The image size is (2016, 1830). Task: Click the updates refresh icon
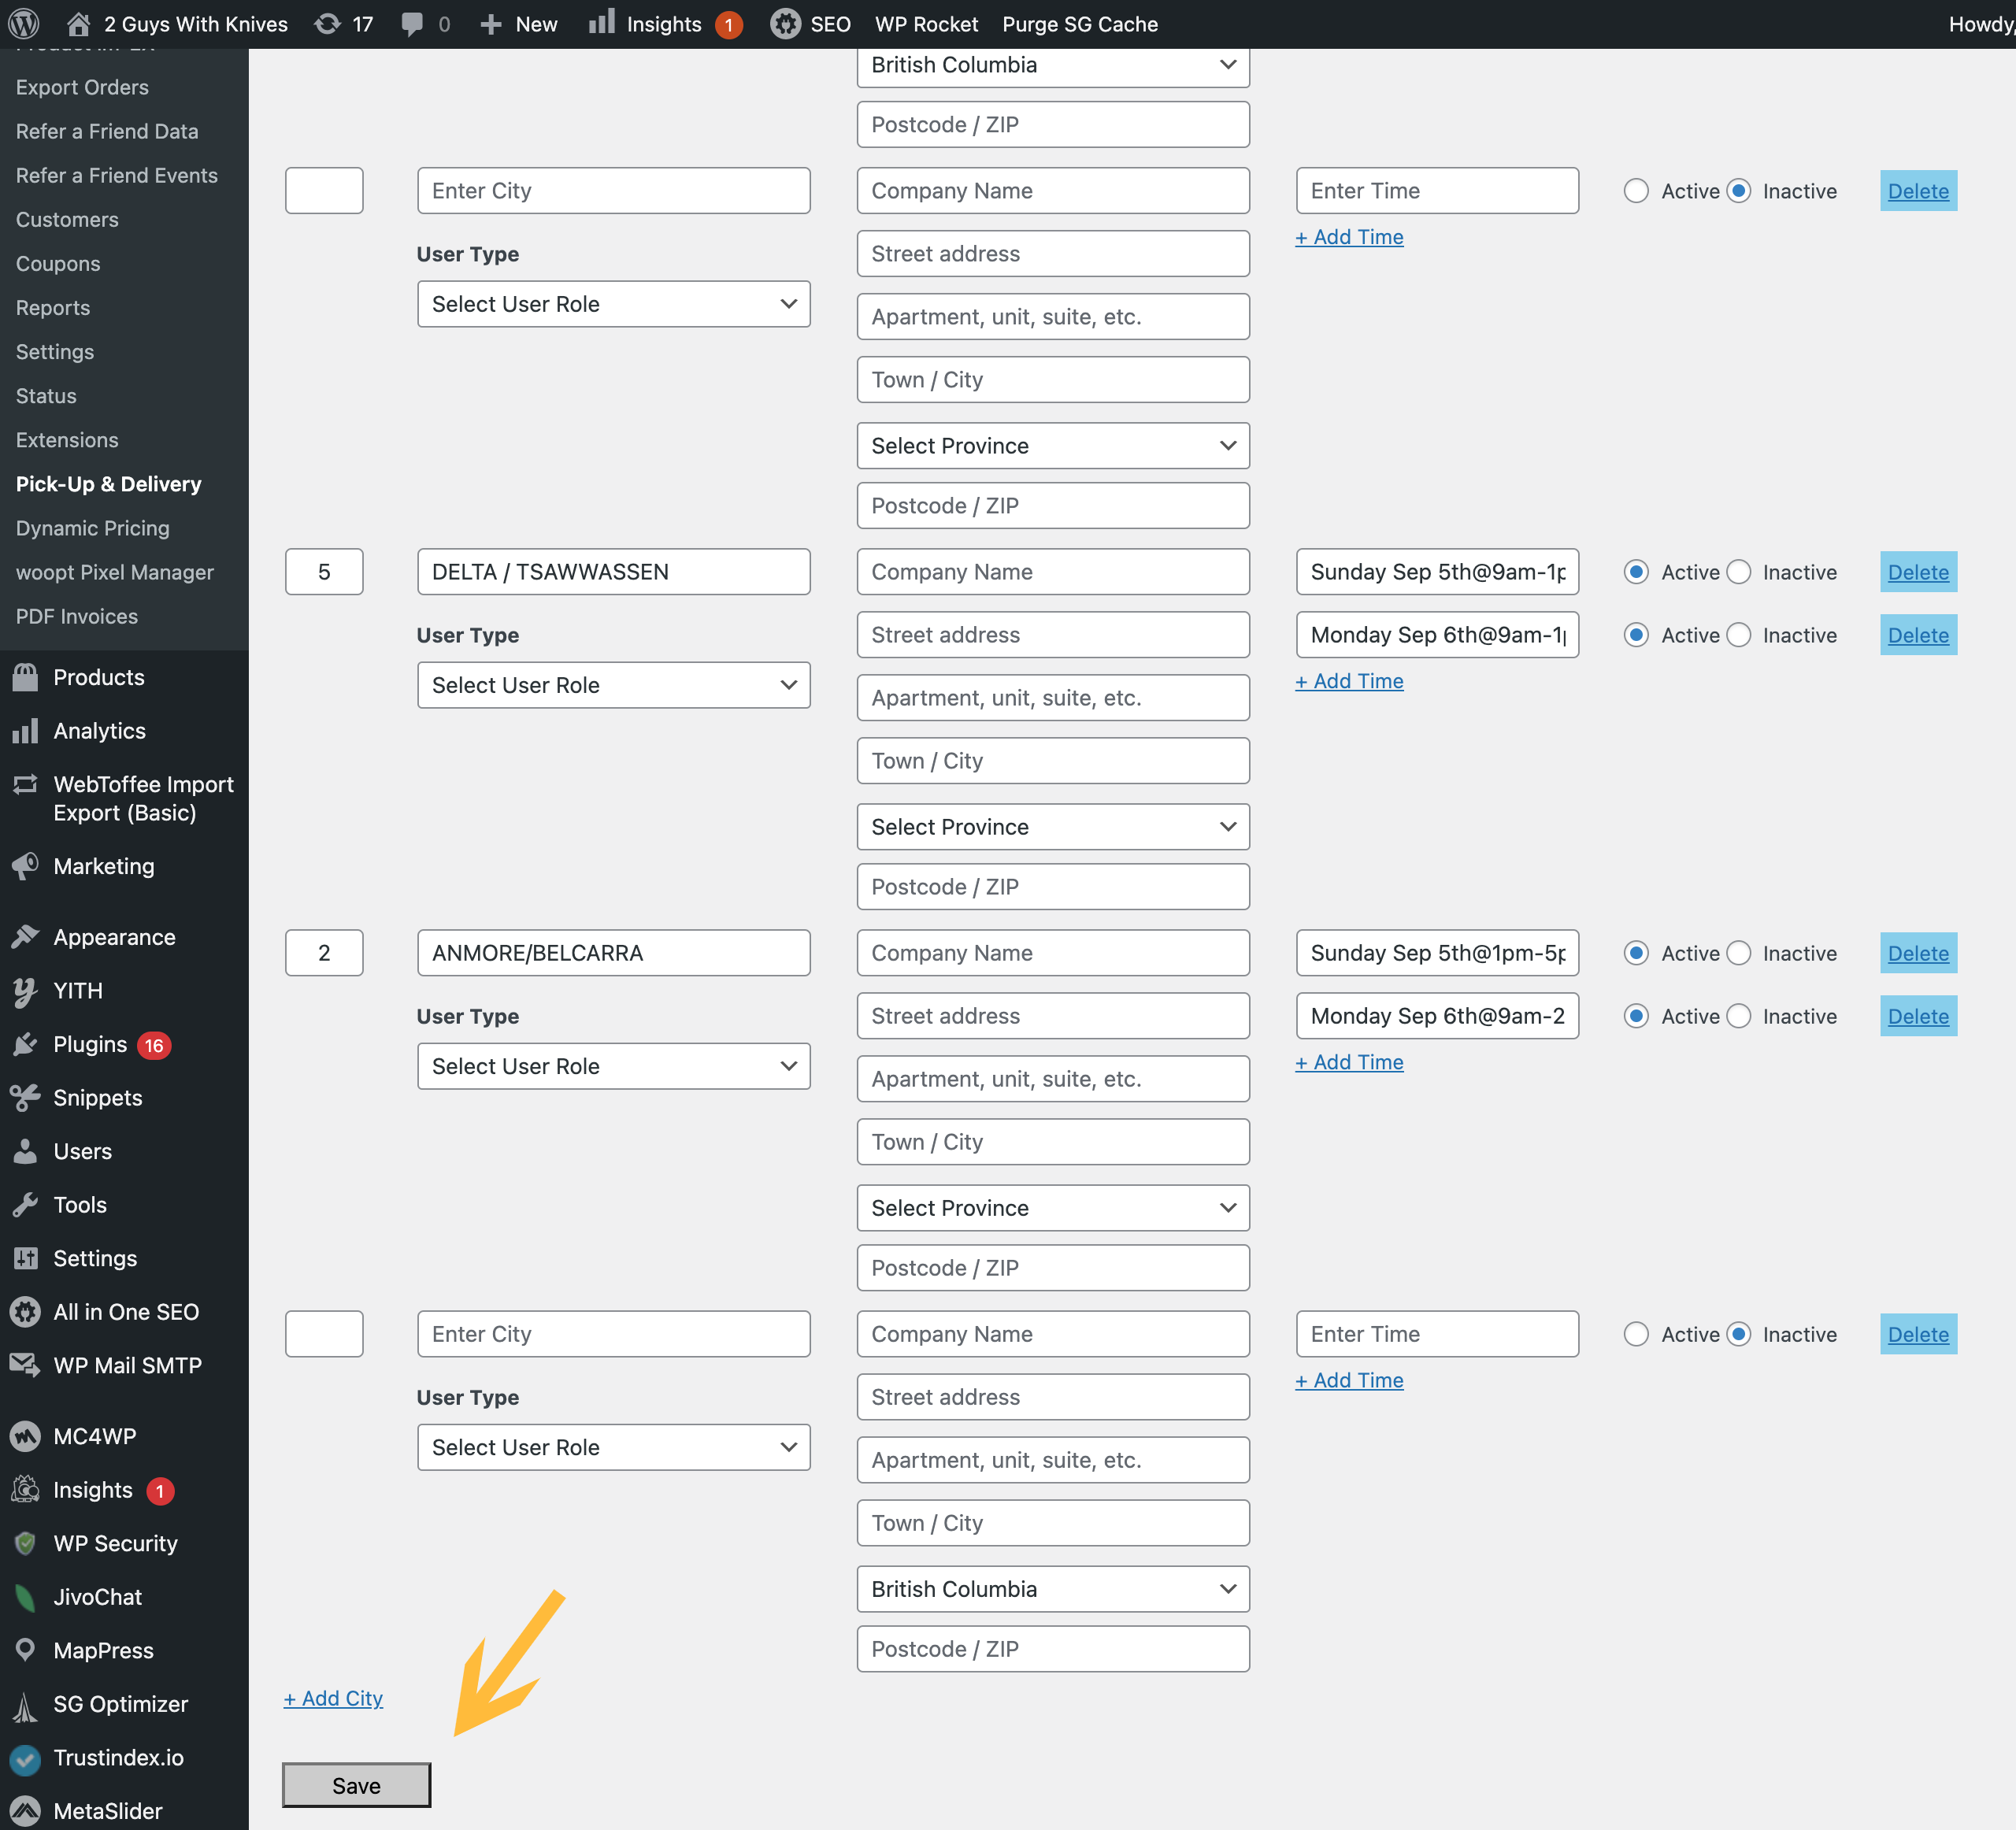tap(327, 23)
